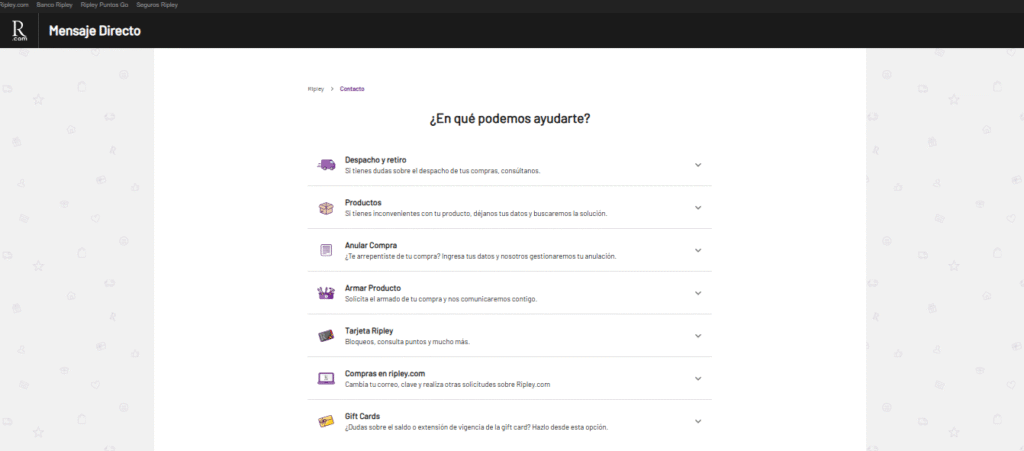1024x451 pixels.
Task: Click the Contacto breadcrumb link
Action: point(352,89)
